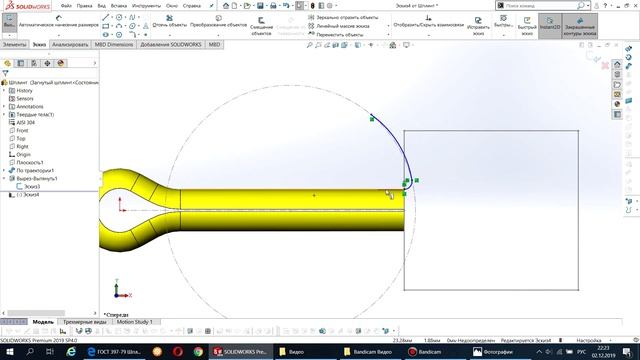640x360 pixels.
Task: Switch to Трехмерные виды bottom tab
Action: tap(84, 322)
